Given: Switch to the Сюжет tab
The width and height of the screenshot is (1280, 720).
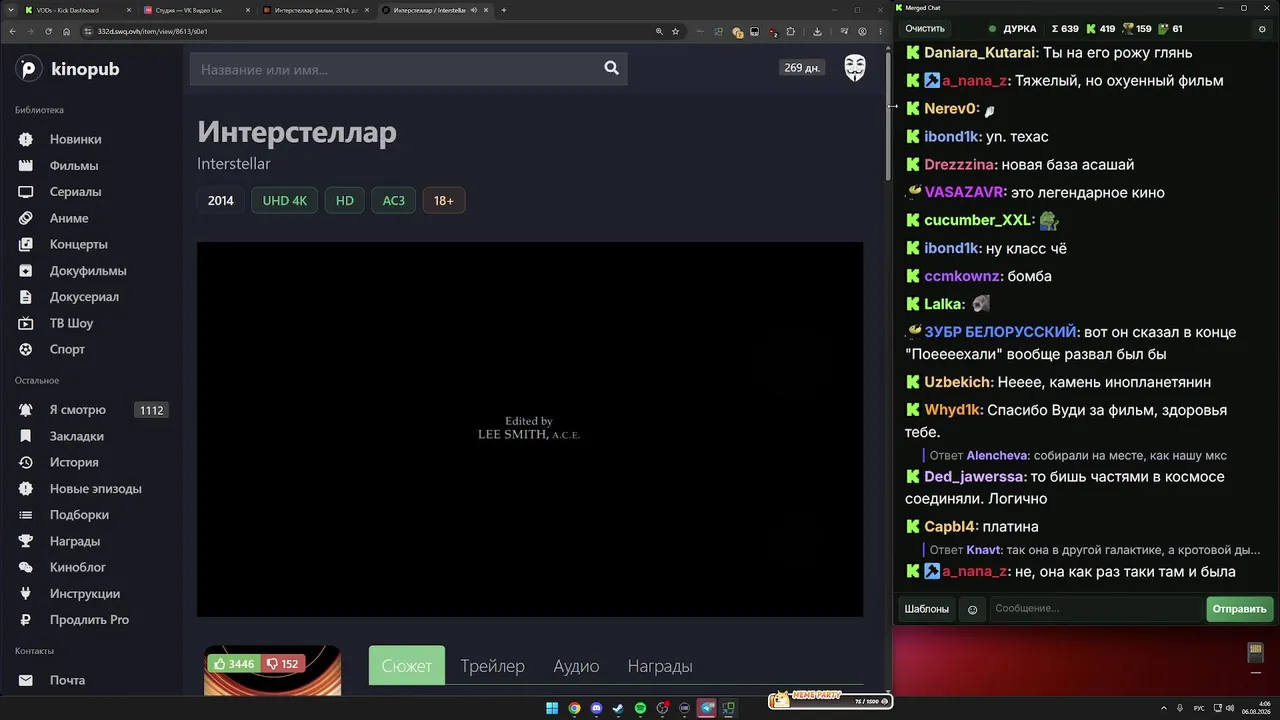Looking at the screenshot, I should tap(407, 666).
